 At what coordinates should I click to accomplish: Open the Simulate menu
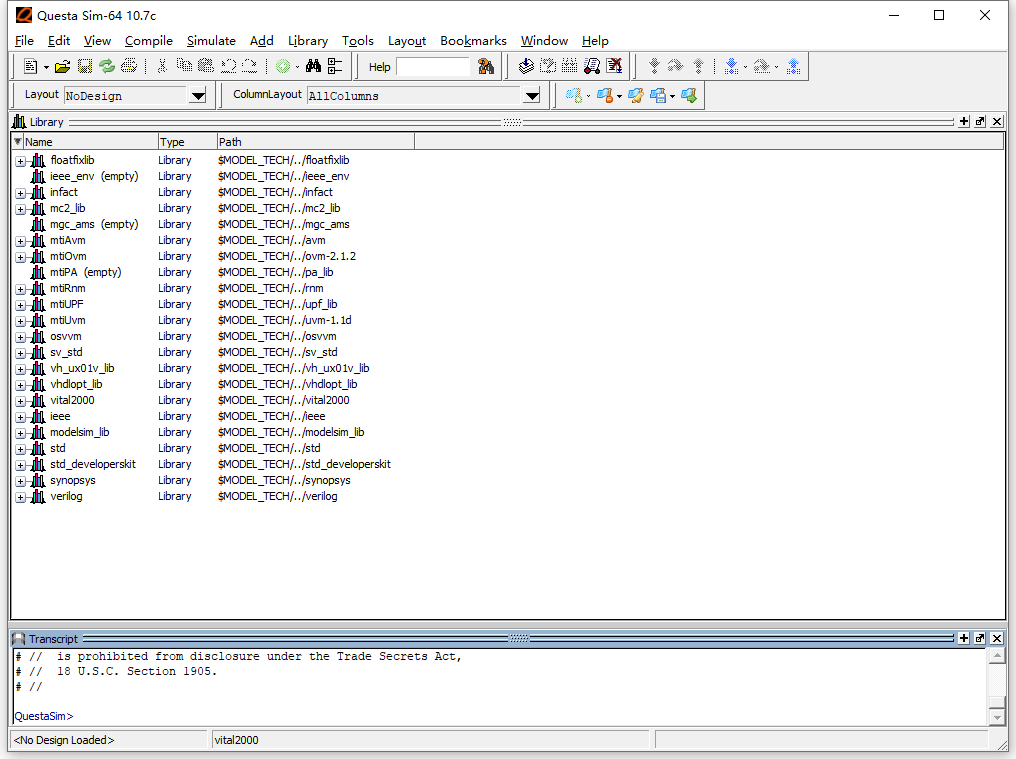click(211, 40)
